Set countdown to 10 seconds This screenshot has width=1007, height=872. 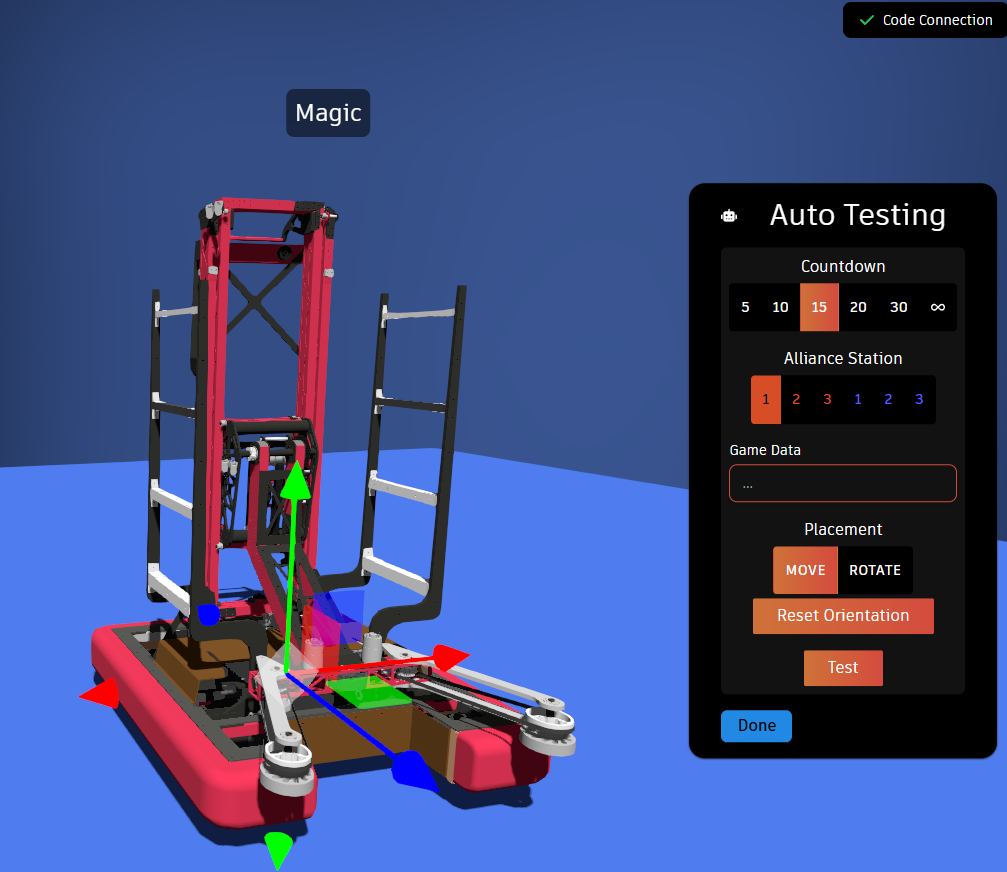[780, 307]
